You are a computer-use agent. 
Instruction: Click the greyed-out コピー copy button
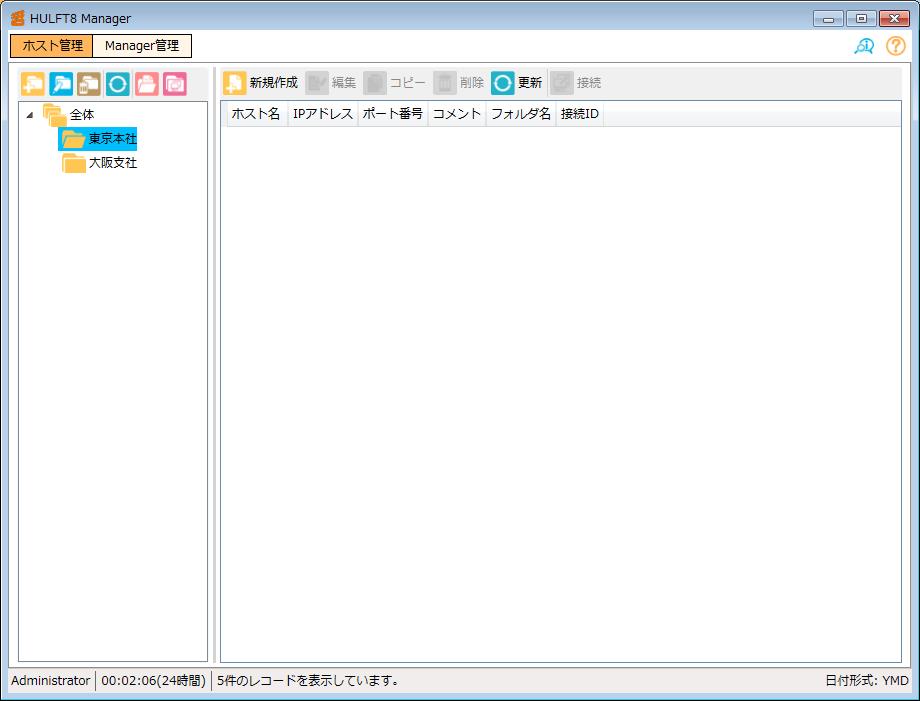(395, 83)
